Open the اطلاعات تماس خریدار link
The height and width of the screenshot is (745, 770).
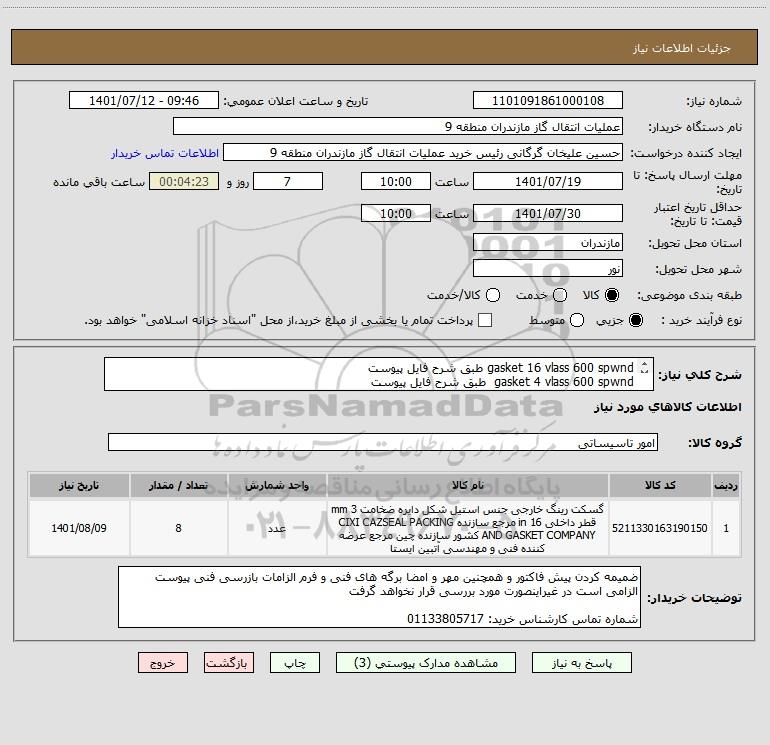(x=165, y=153)
